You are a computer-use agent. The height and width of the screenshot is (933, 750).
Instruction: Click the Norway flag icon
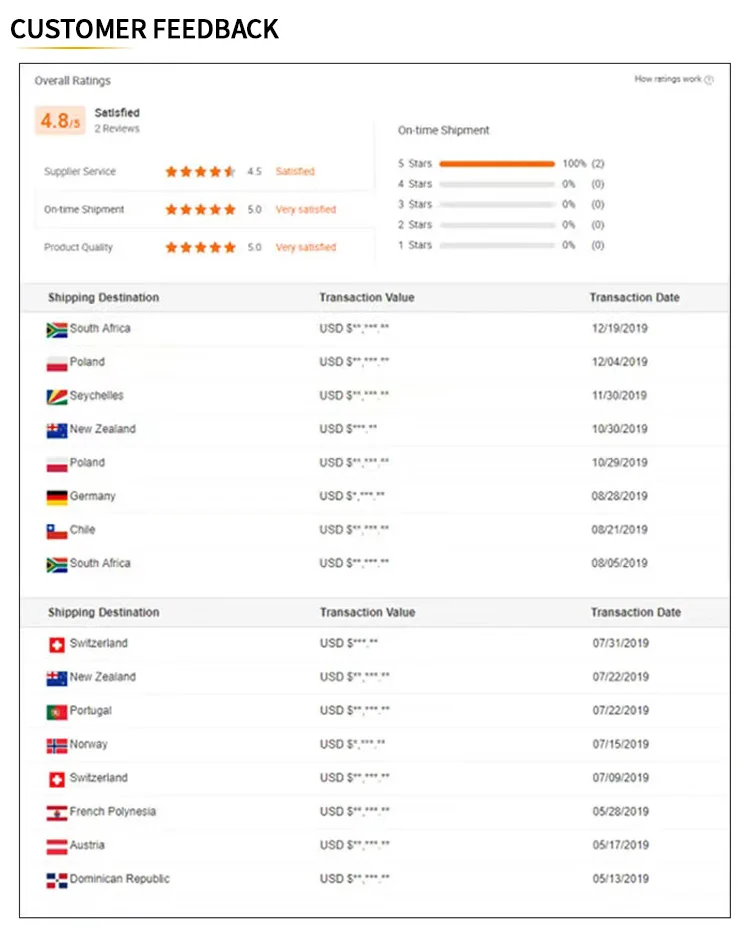tap(56, 745)
